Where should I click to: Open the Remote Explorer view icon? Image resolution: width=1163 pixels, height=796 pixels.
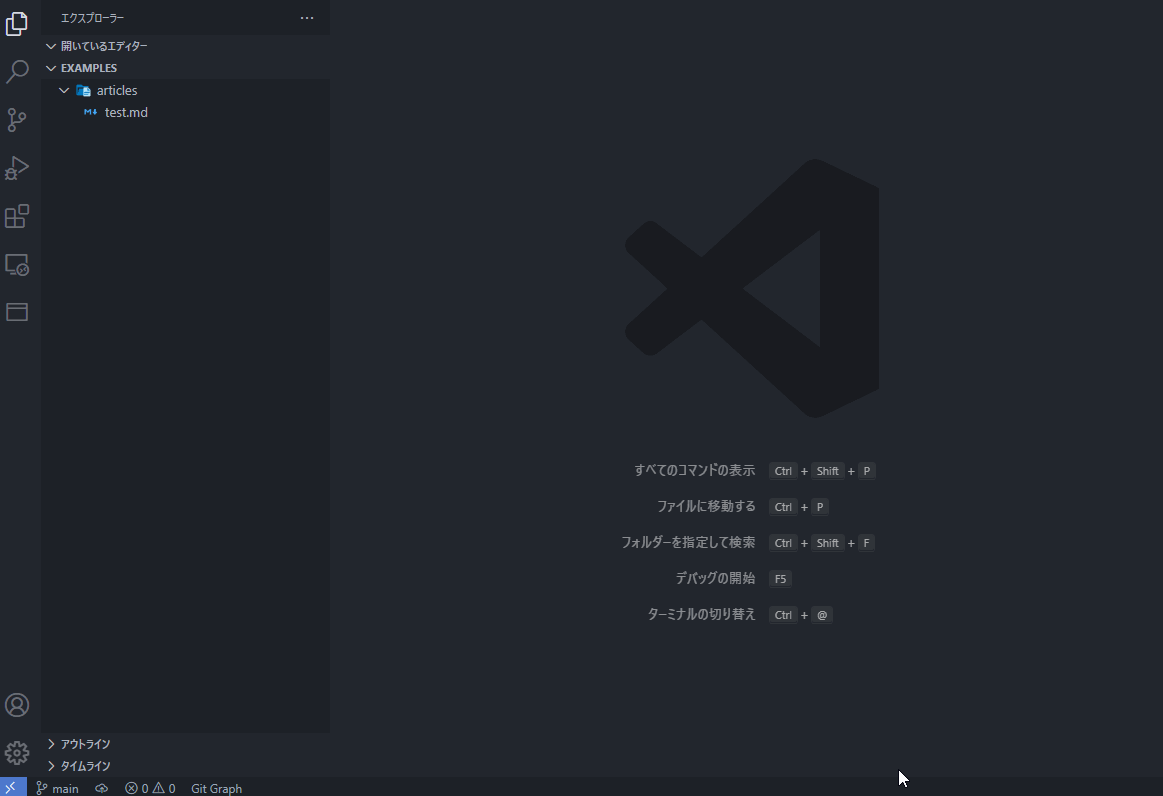click(x=17, y=265)
